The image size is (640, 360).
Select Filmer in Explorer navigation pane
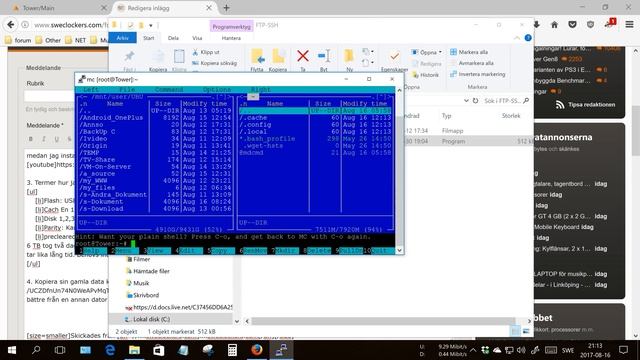(138, 259)
